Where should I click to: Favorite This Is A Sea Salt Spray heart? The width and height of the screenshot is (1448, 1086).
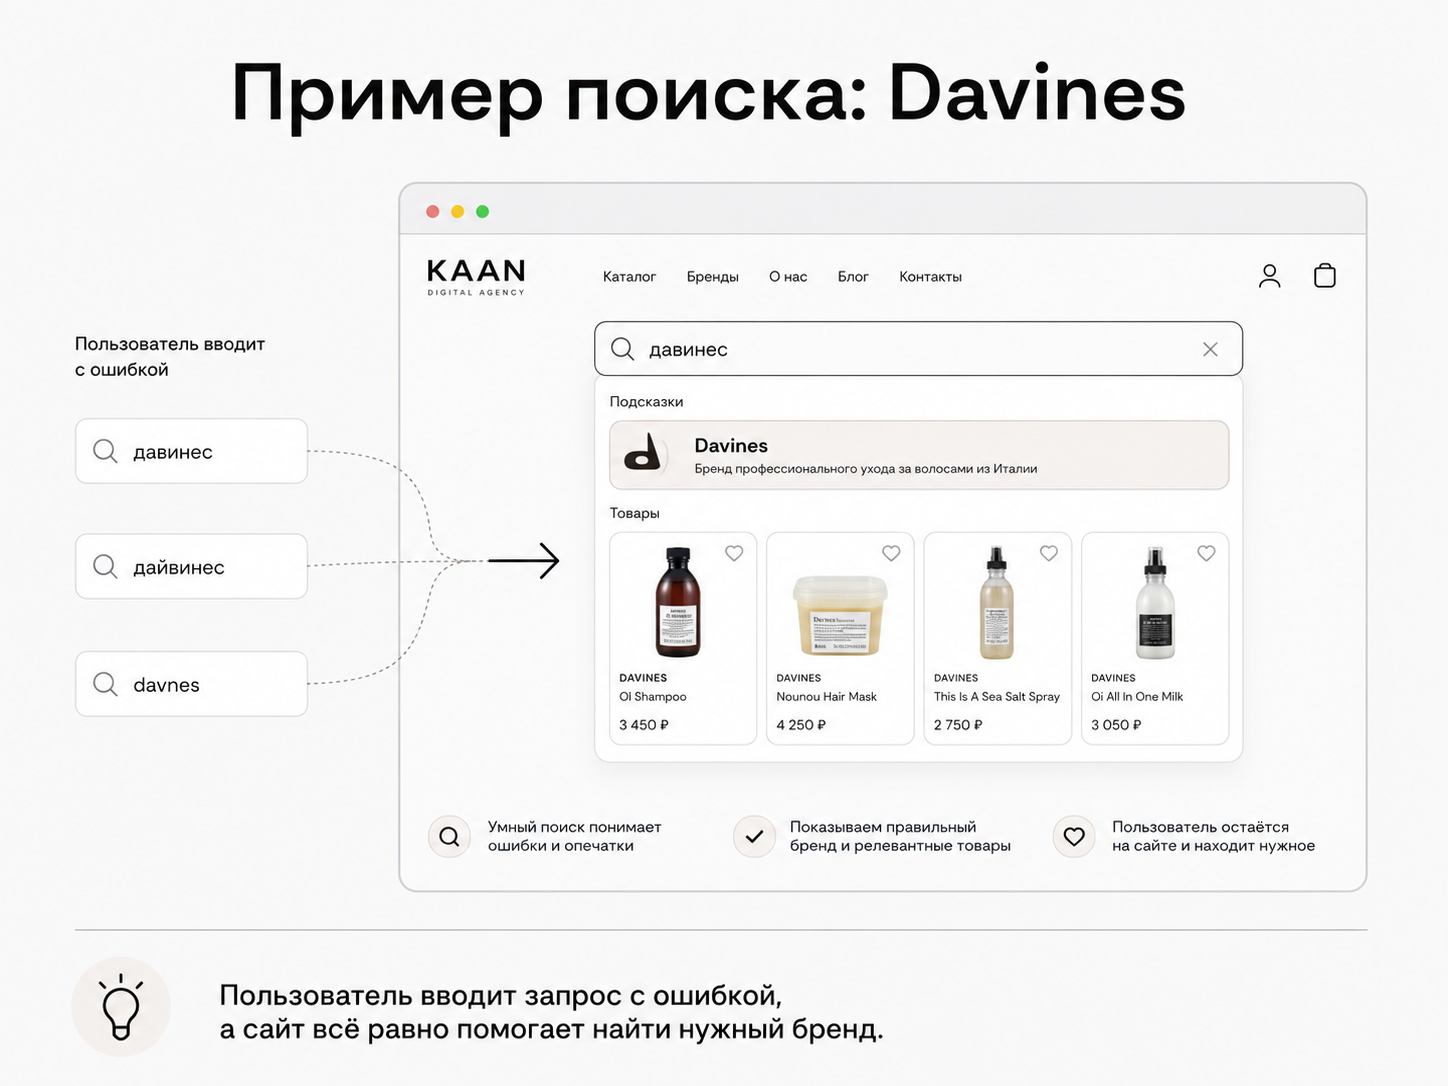[1049, 553]
